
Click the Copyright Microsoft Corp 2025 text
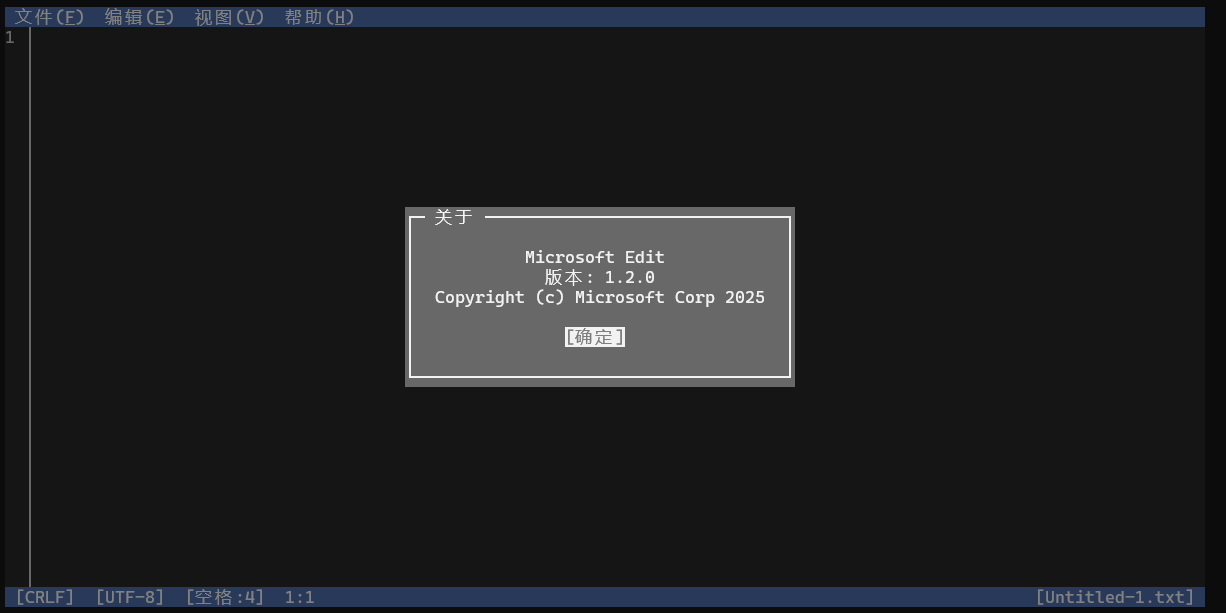(x=599, y=296)
